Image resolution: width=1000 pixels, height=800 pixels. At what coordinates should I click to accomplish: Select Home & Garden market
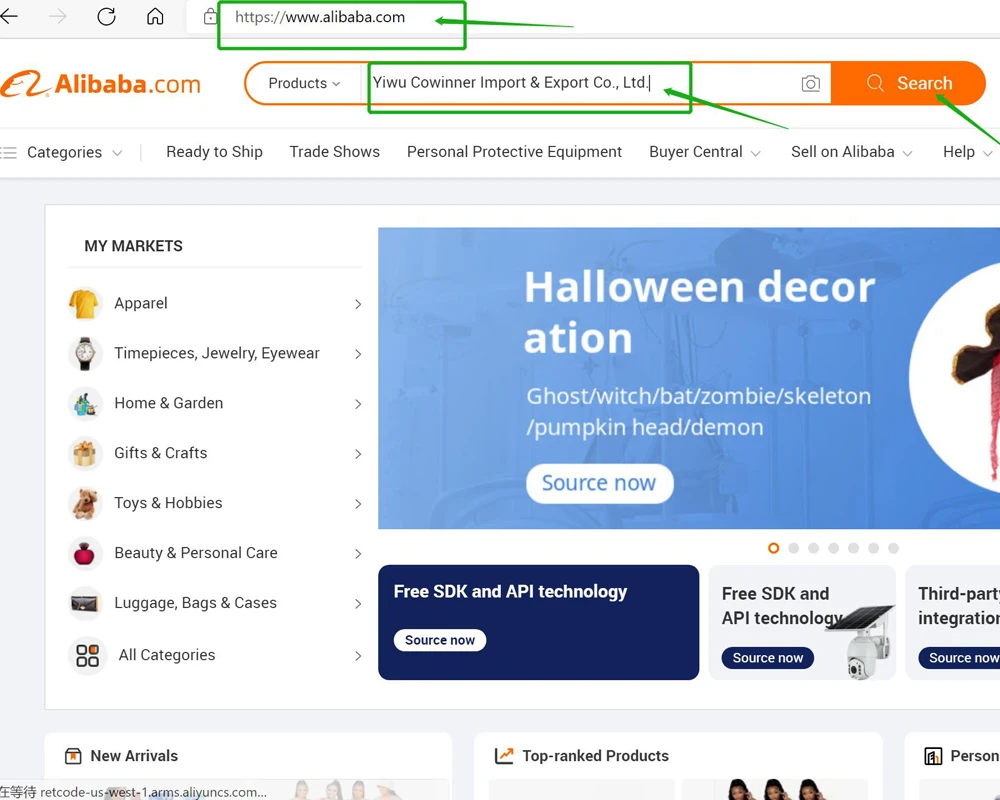(168, 403)
